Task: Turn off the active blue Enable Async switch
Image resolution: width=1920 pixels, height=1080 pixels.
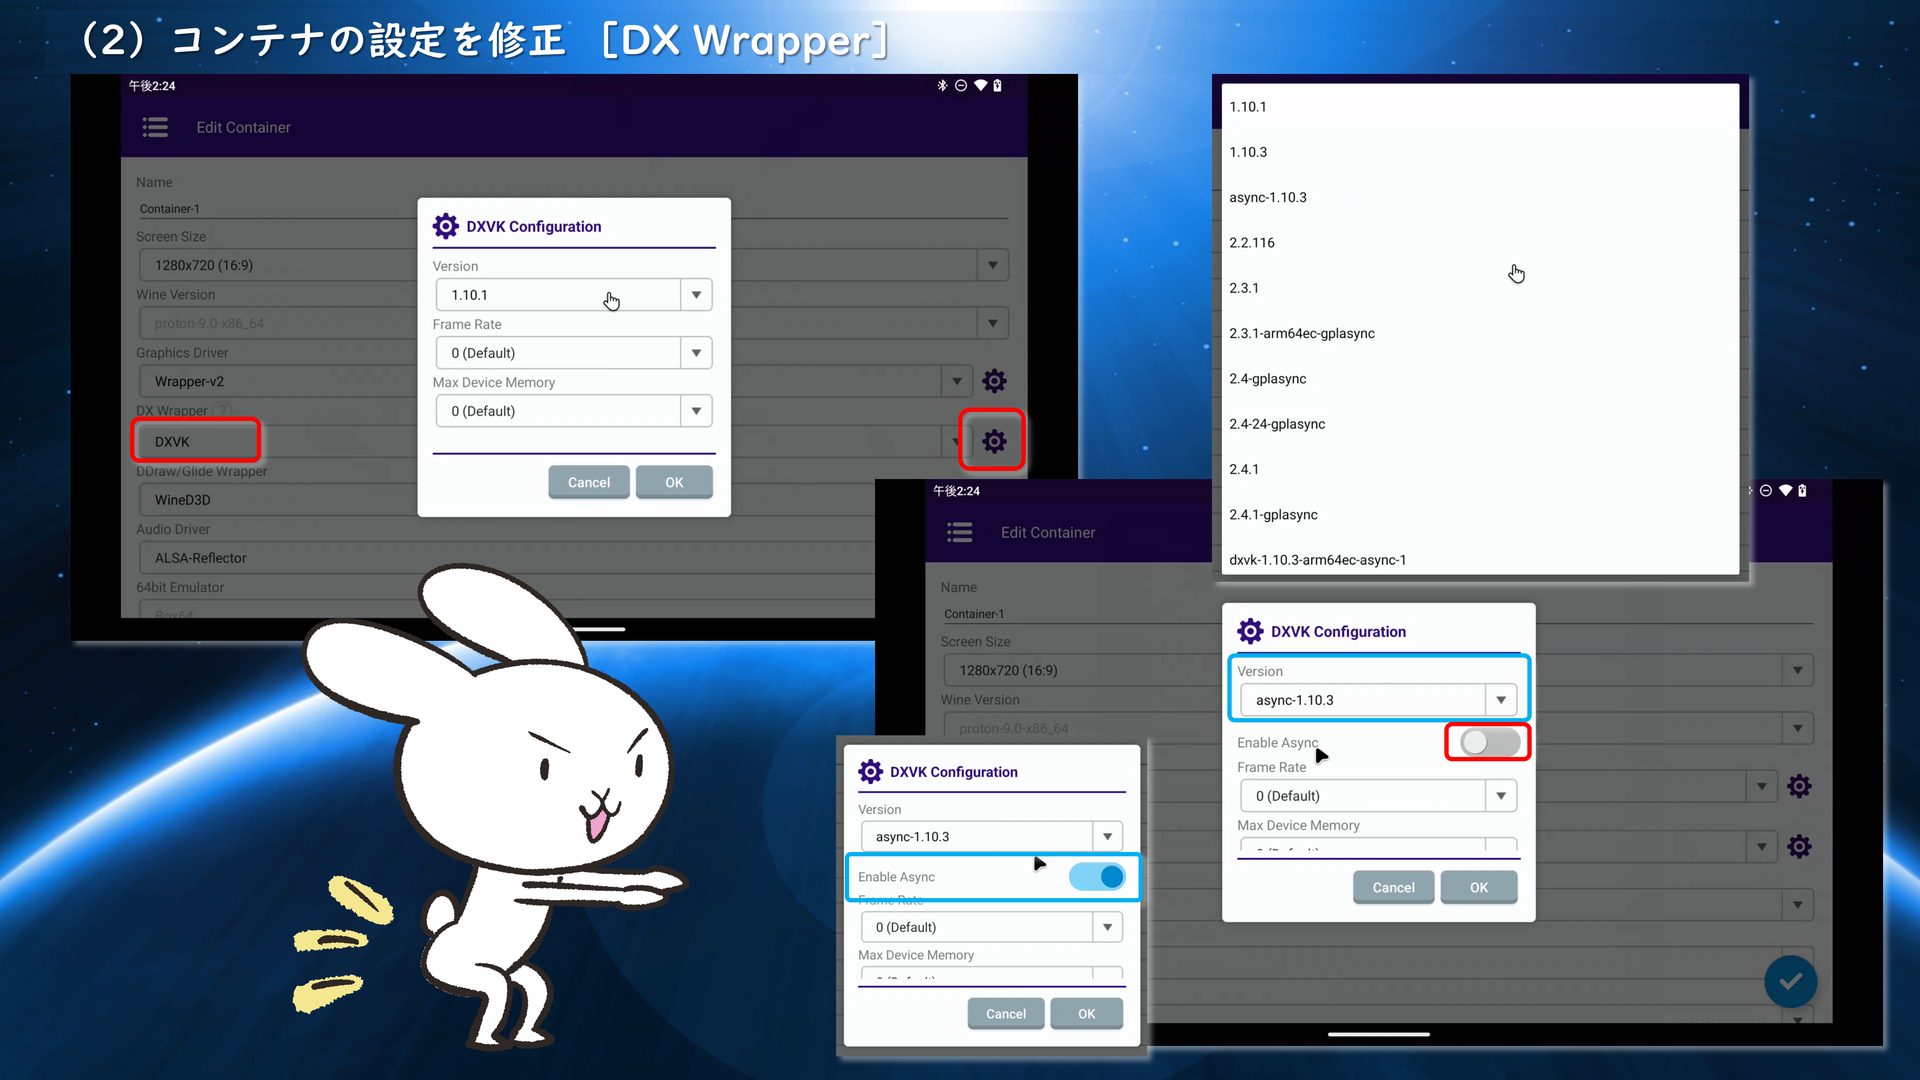Action: [1097, 877]
